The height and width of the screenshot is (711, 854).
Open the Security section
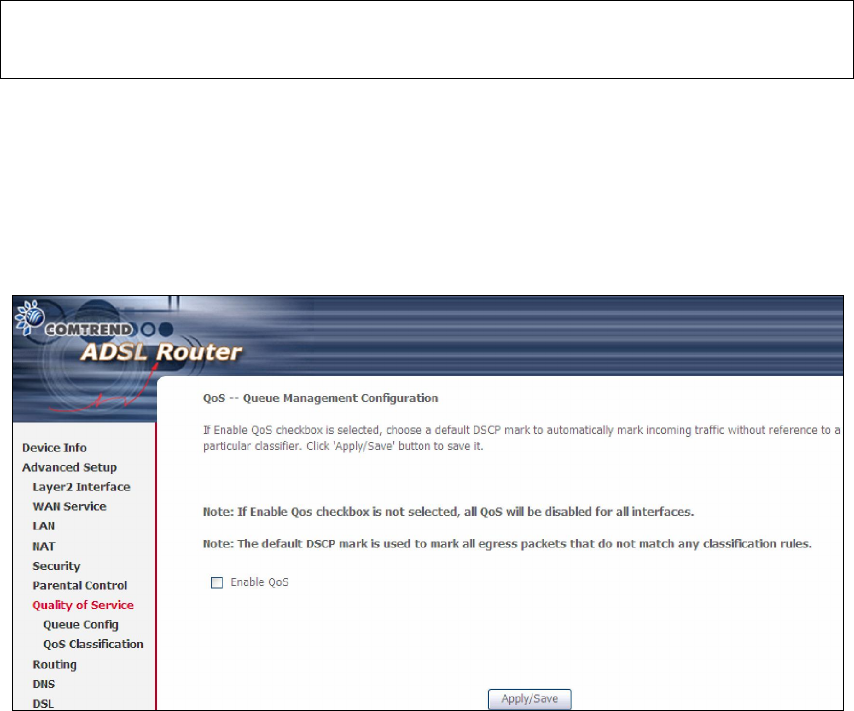point(56,566)
